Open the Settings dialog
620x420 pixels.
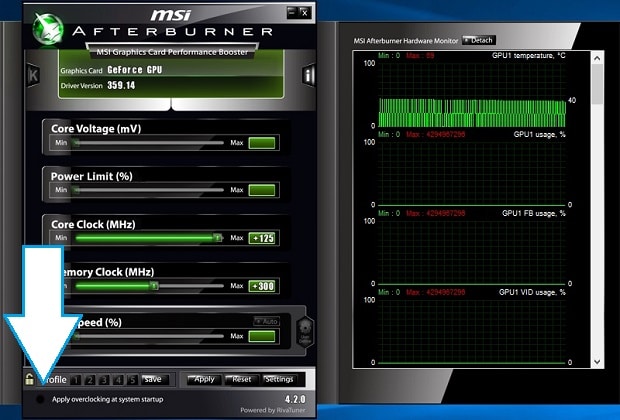coord(279,380)
